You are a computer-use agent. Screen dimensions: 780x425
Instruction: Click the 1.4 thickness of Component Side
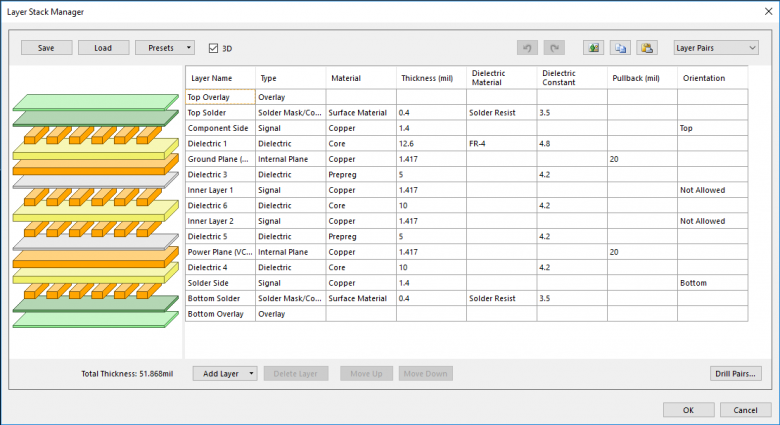pos(431,128)
